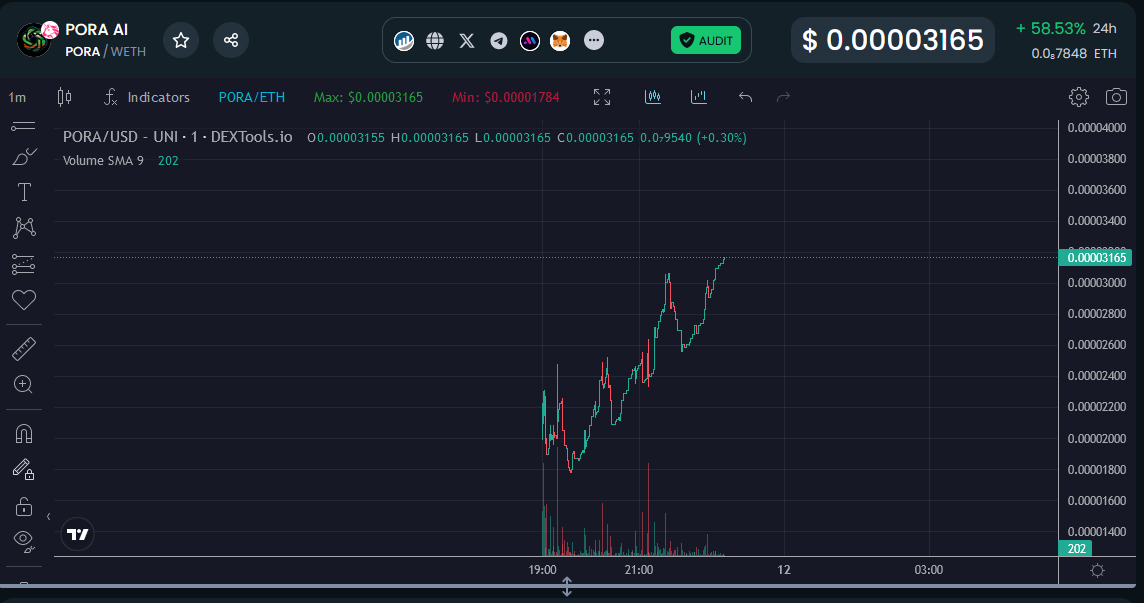
Task: Toggle the trades-on-chart bars icon
Action: (653, 96)
